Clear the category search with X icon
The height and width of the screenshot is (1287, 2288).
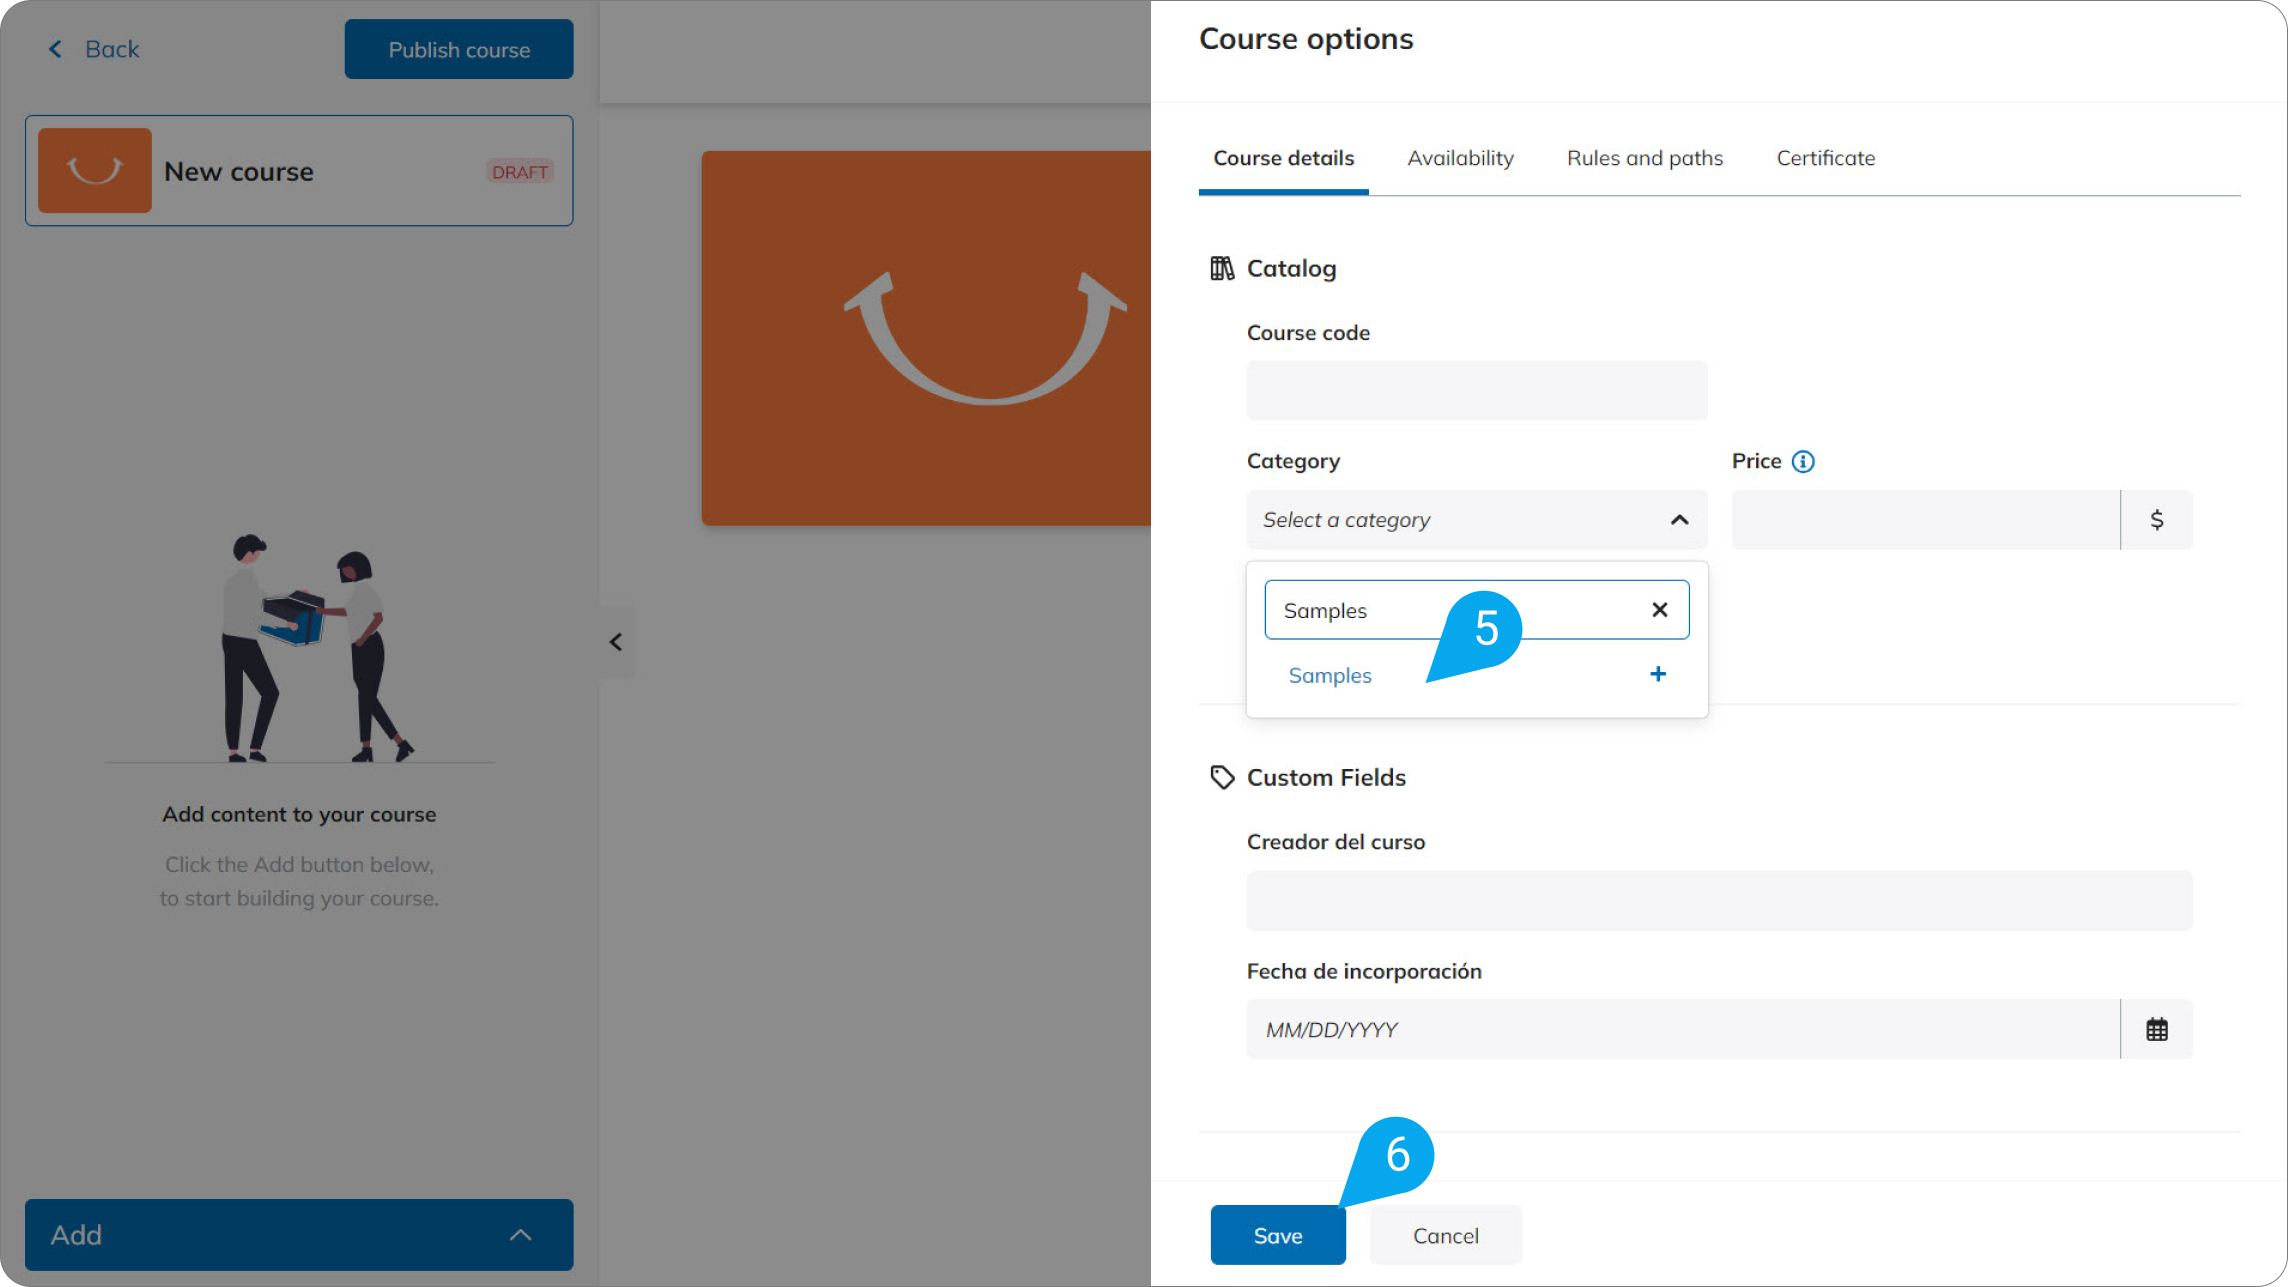1659,610
